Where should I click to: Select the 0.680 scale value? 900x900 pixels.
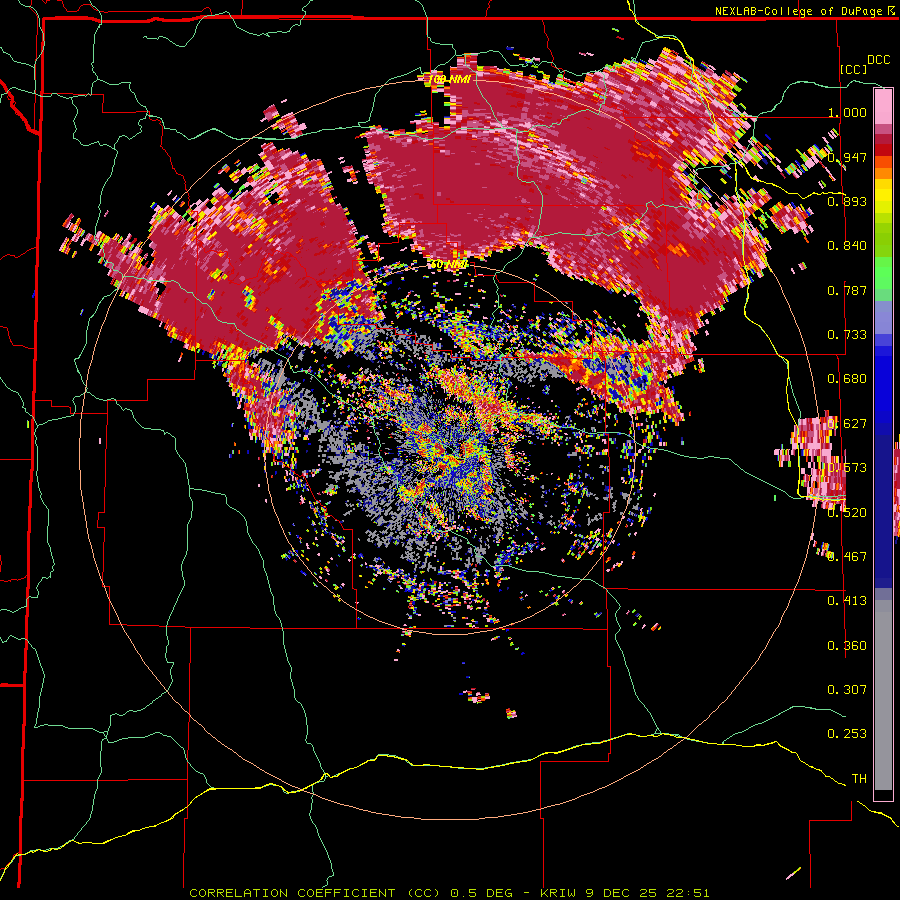(x=847, y=379)
